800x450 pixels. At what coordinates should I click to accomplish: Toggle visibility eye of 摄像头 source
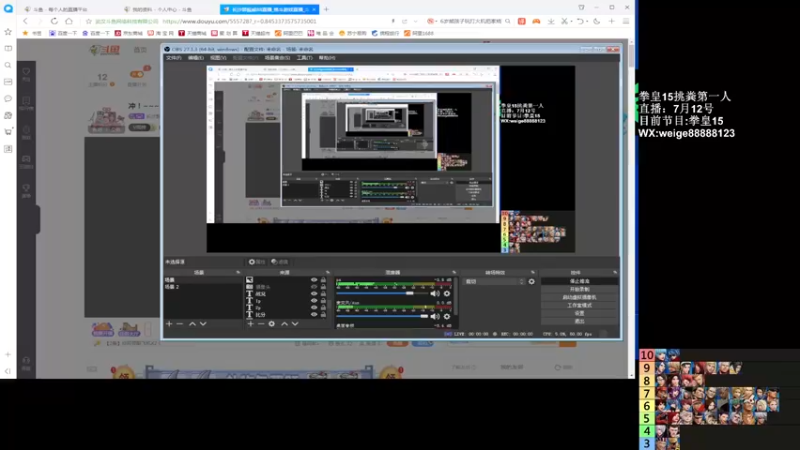click(314, 287)
